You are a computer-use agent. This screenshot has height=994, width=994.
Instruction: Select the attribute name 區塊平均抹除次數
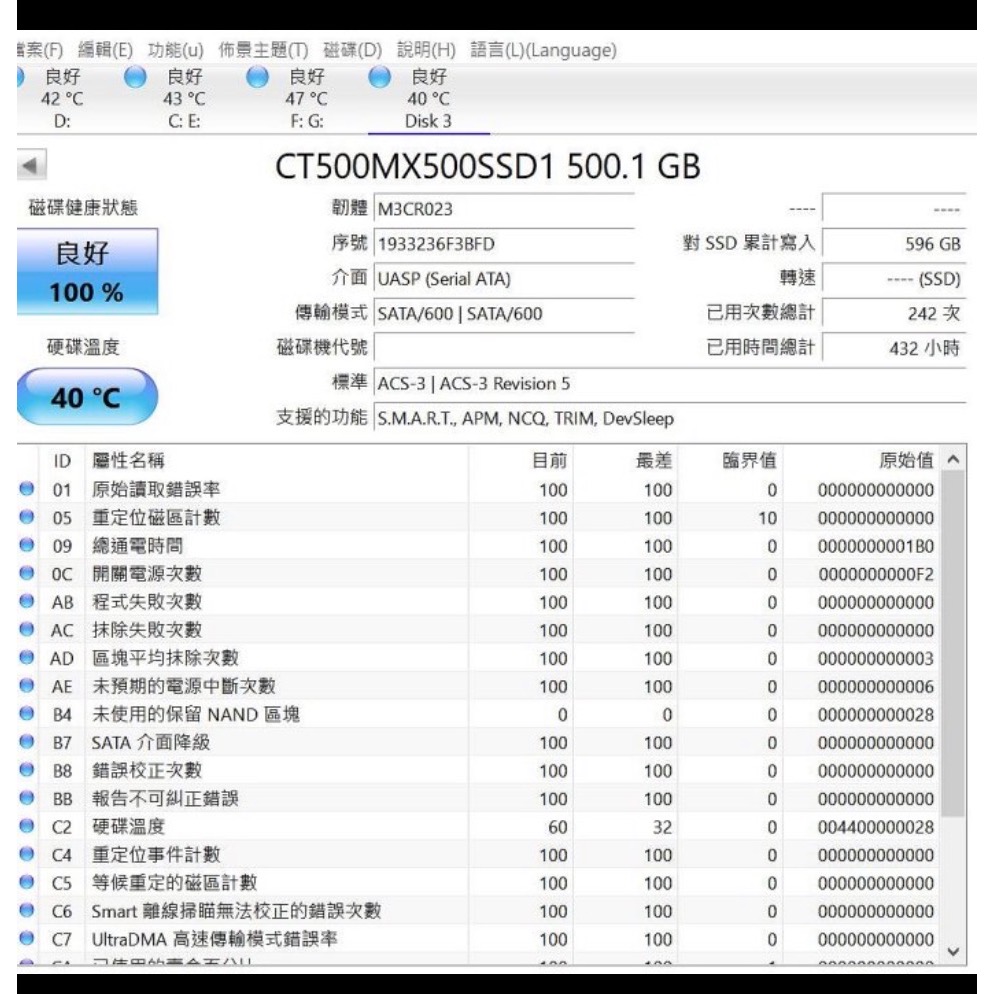pos(165,658)
